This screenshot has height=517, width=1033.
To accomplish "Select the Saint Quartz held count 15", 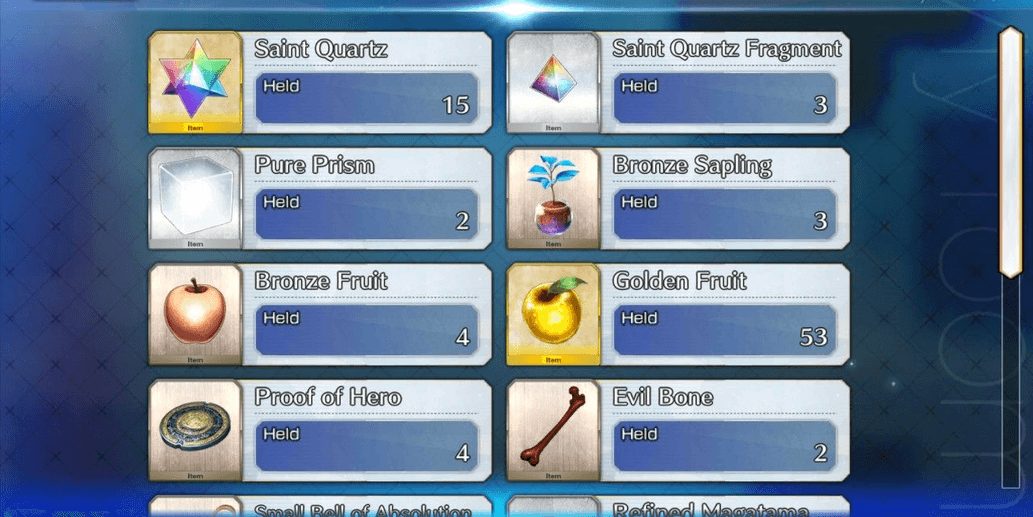I will [456, 105].
